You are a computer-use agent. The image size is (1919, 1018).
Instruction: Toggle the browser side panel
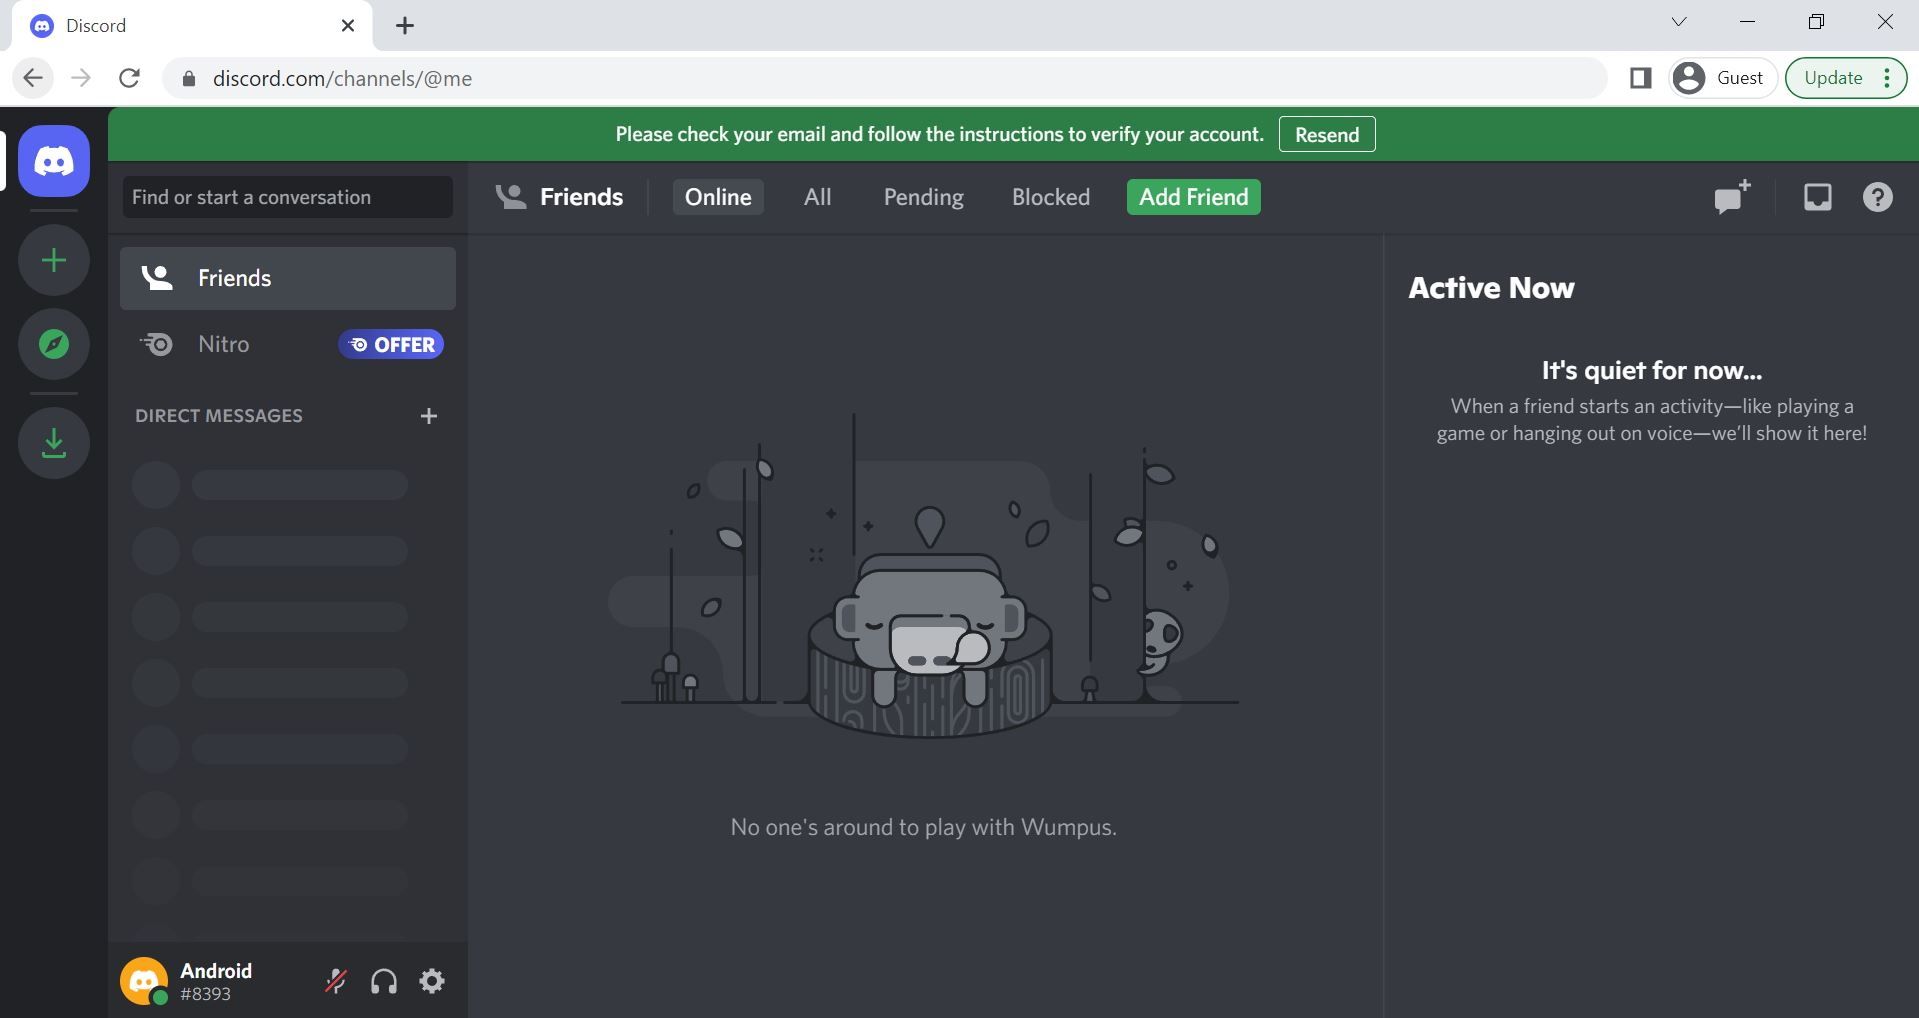(x=1640, y=77)
